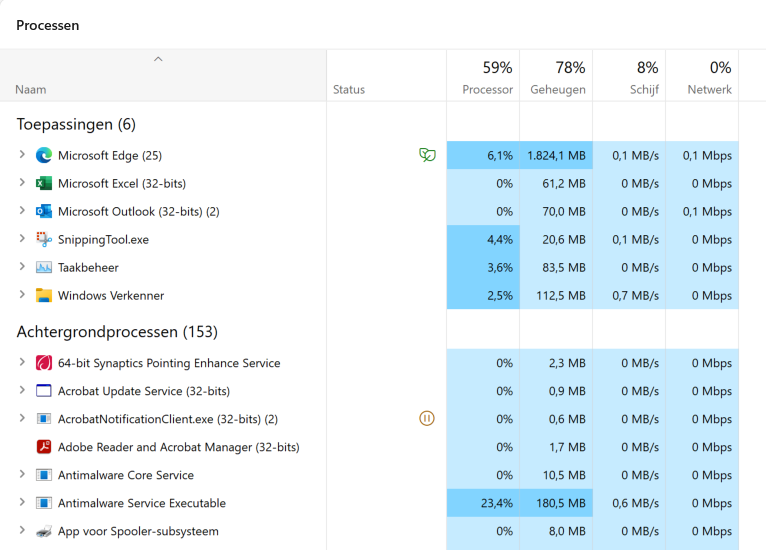Image resolution: width=766 pixels, height=550 pixels.
Task: Click the Antimalware Service Executable icon
Action: tap(44, 503)
